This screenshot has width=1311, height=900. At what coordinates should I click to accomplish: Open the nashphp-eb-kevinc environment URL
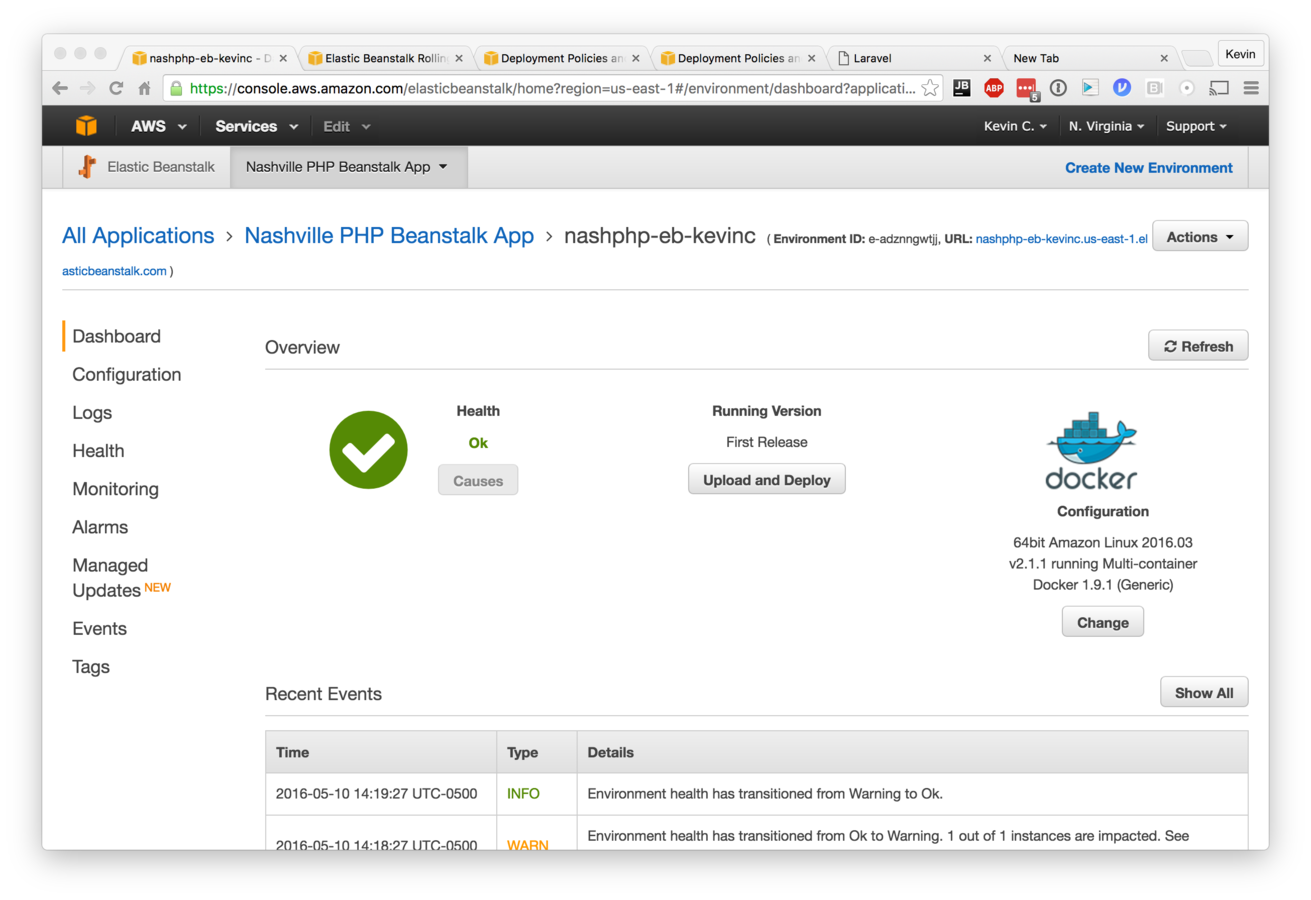pos(1061,239)
